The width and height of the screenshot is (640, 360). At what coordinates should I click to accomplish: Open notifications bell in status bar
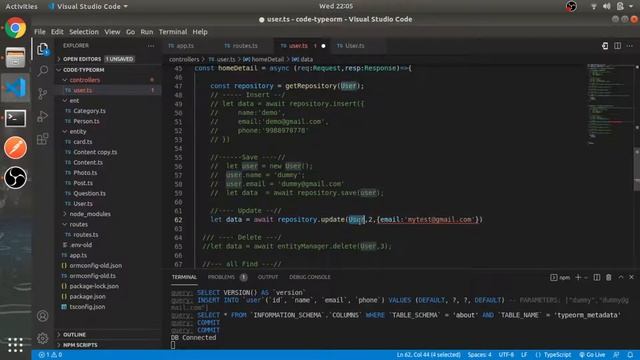(630, 355)
